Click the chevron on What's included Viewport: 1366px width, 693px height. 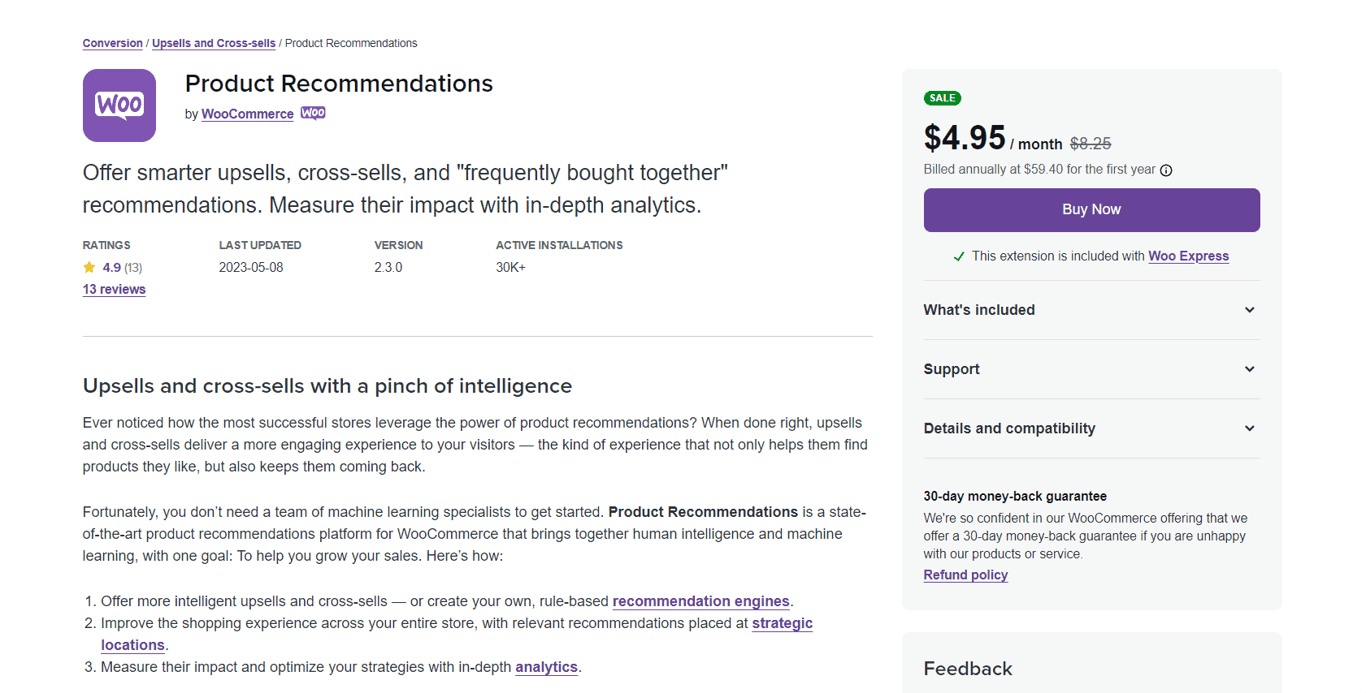tap(1249, 309)
